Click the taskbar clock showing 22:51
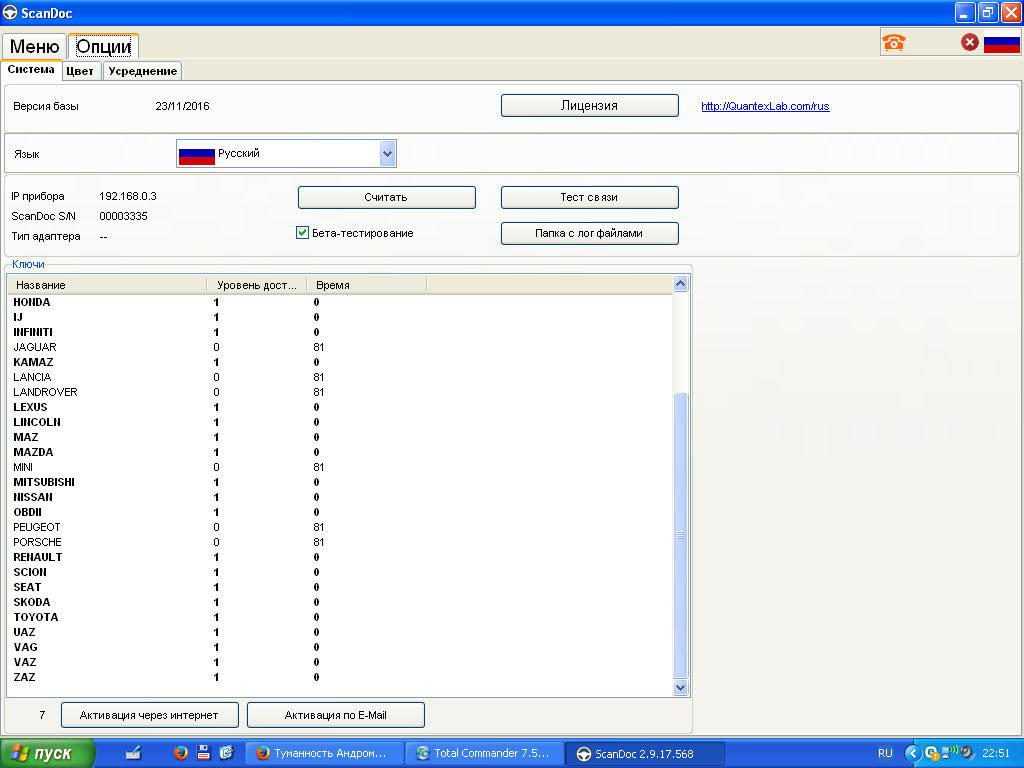This screenshot has width=1024, height=768. pyautogui.click(x=996, y=753)
